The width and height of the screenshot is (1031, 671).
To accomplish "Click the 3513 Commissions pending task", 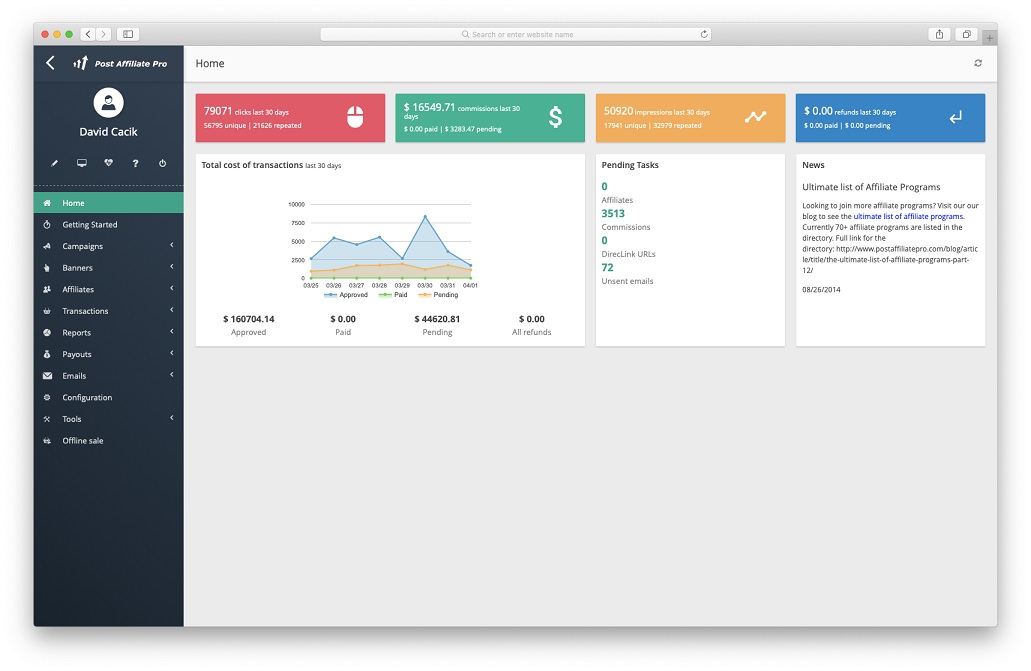I will coord(613,214).
